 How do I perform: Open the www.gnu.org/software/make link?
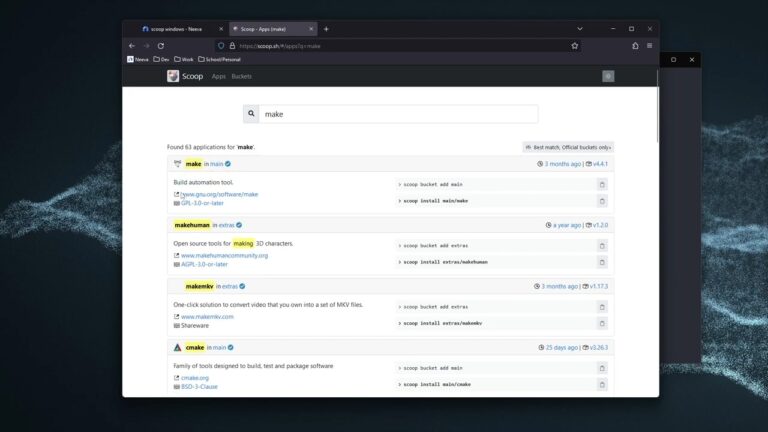(219, 194)
